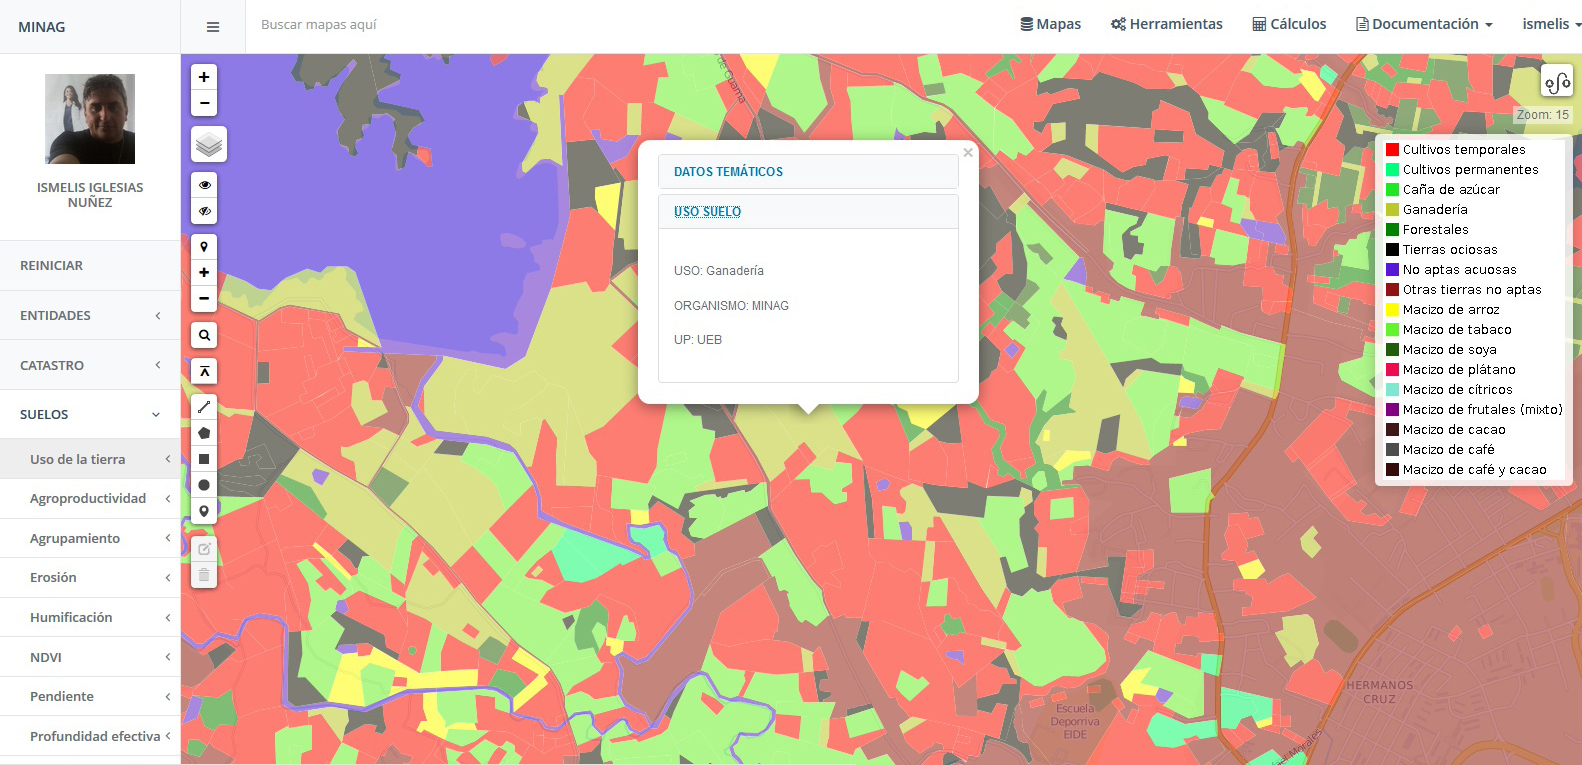Hide layers with the crossed-eye icon
The image size is (1582, 765).
click(204, 211)
